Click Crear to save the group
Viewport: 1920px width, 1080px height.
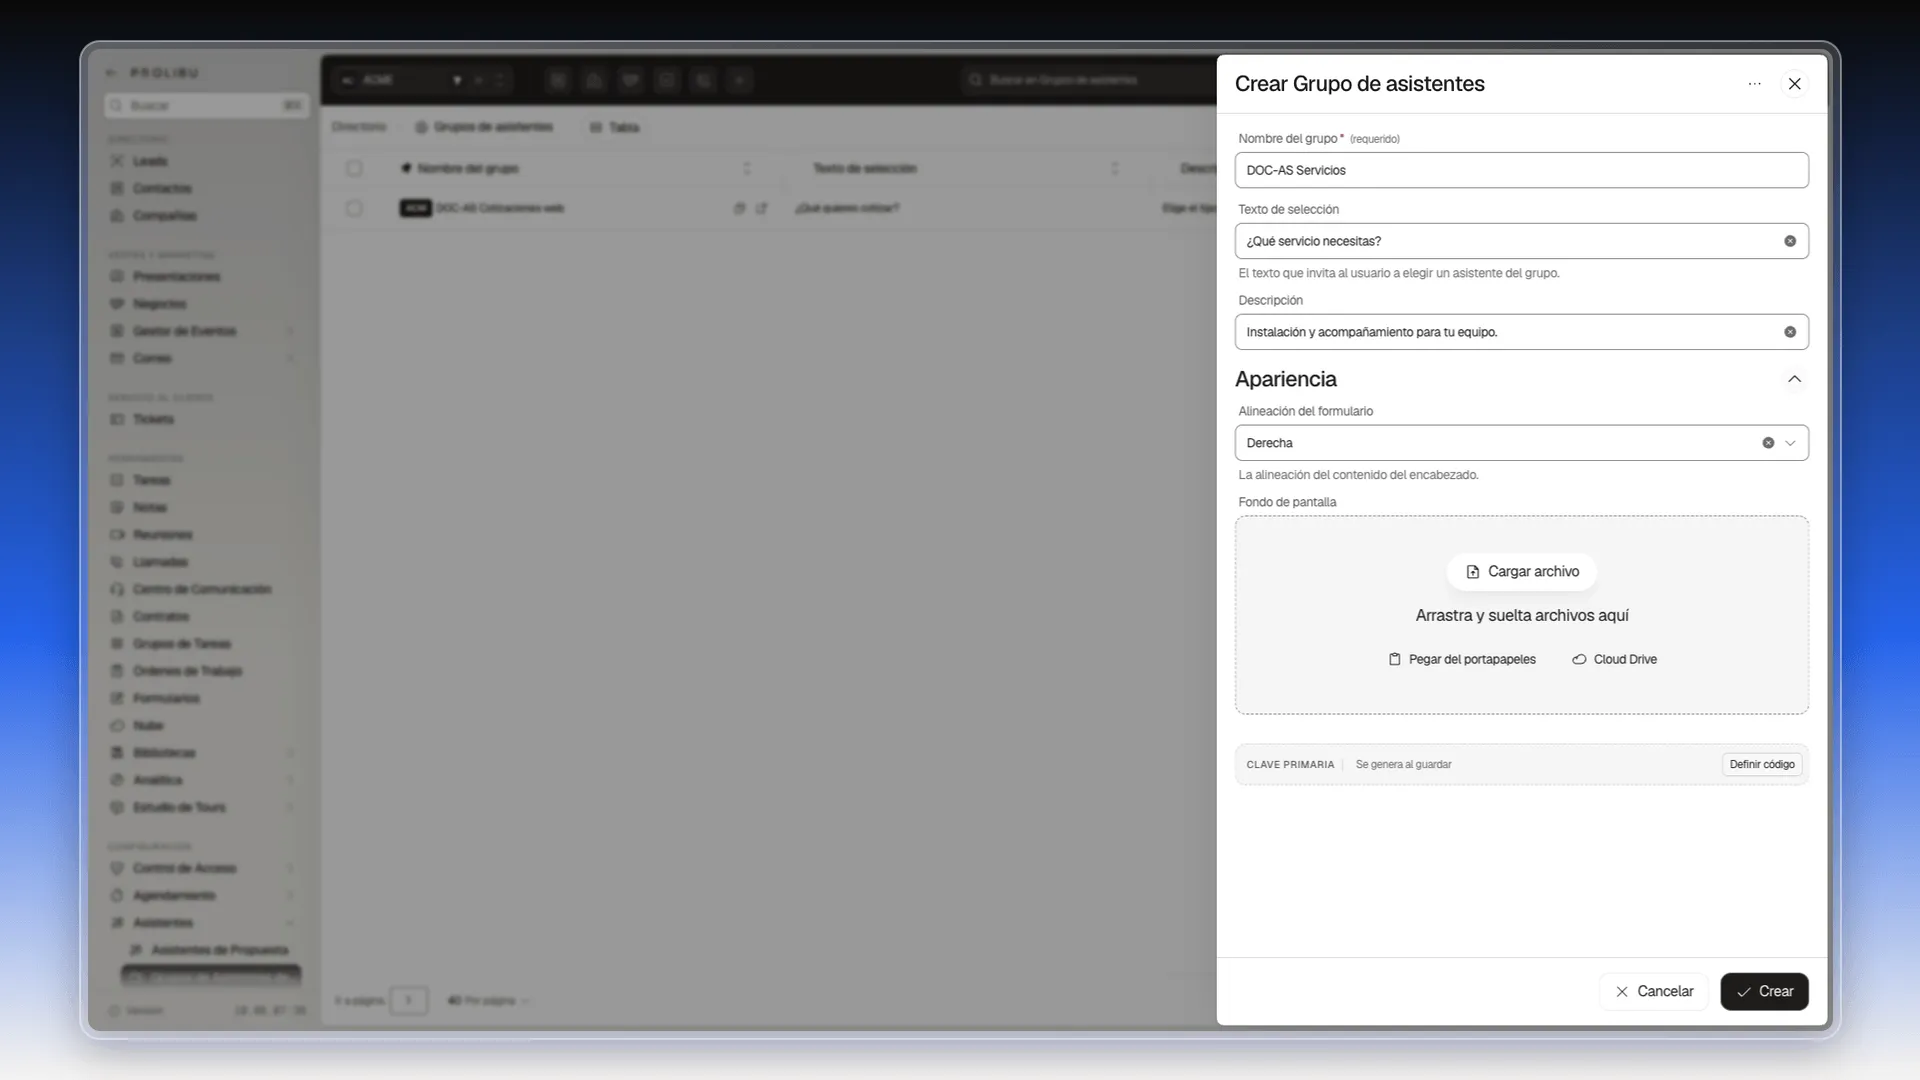coord(1764,991)
